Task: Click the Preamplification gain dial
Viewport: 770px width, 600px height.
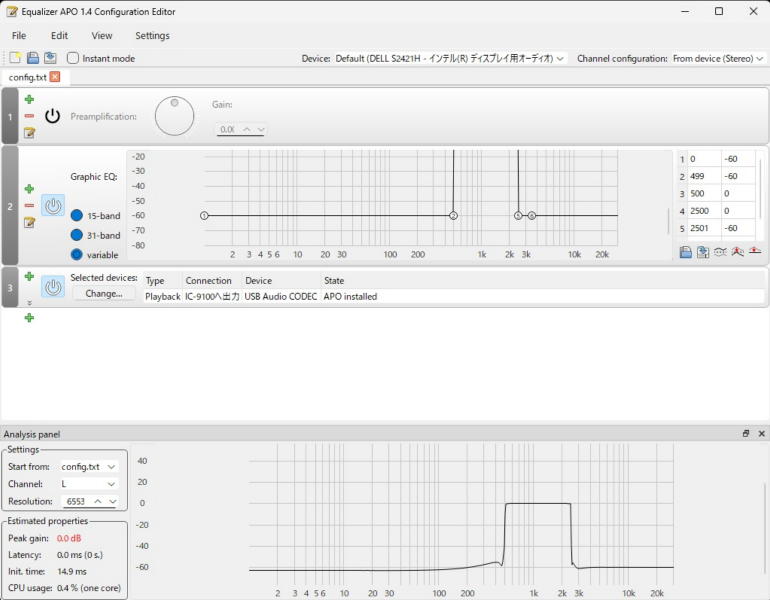Action: point(174,116)
